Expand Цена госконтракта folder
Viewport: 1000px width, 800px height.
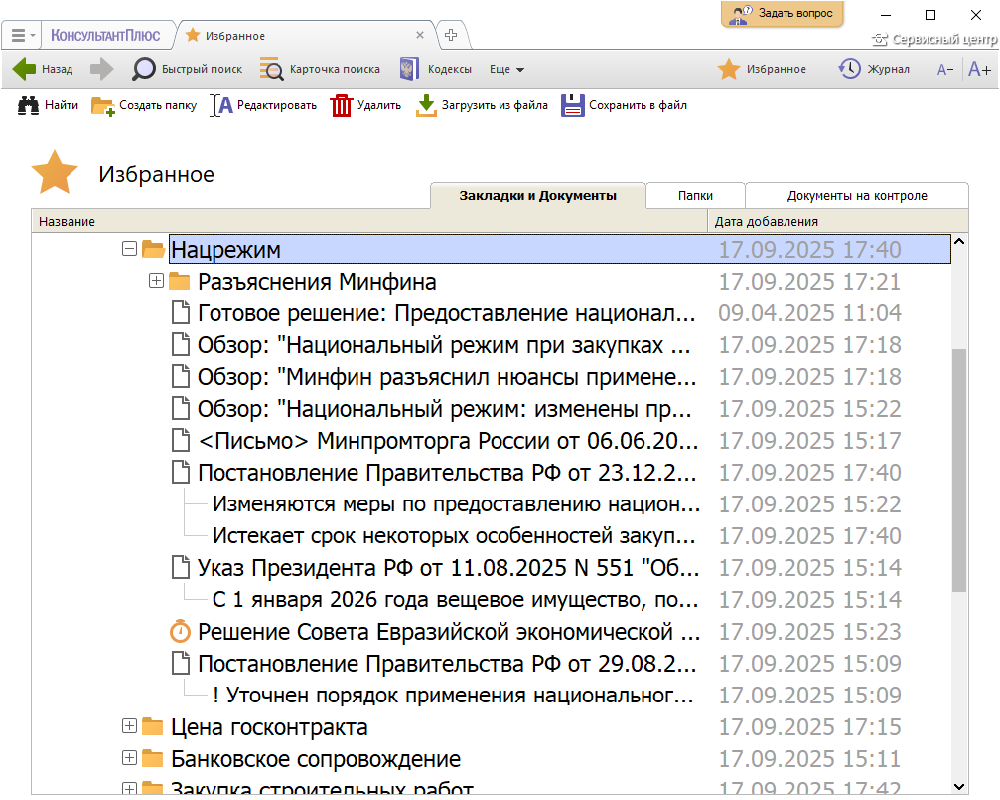click(x=128, y=726)
